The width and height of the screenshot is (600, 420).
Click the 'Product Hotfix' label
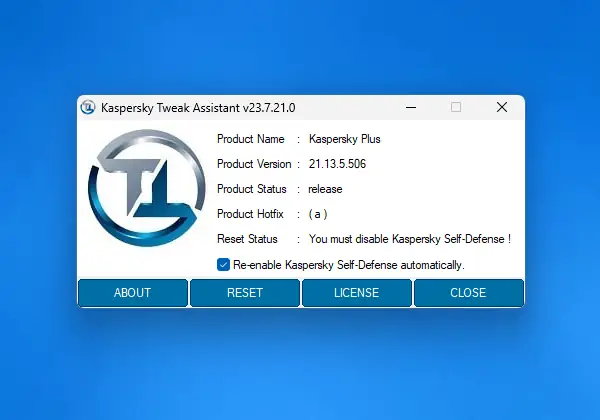pos(250,214)
